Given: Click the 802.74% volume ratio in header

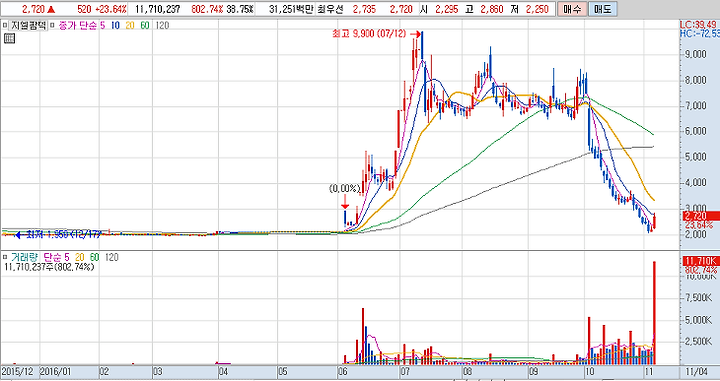Looking at the screenshot, I should coord(206,9).
